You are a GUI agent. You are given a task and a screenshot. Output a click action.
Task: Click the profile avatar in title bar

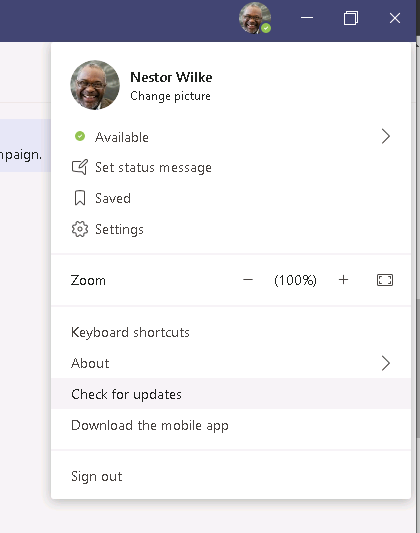(255, 18)
